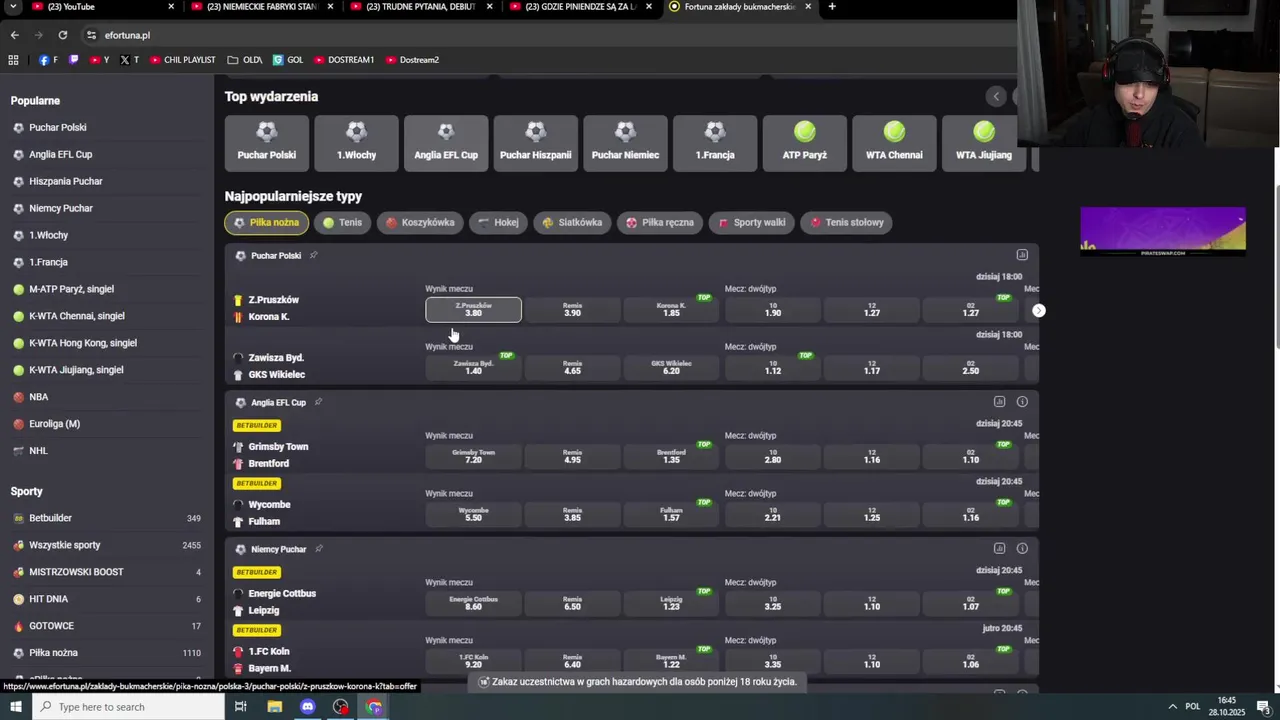The width and height of the screenshot is (1280, 720).
Task: Open 1.Francja top event tile
Action: coord(715,143)
